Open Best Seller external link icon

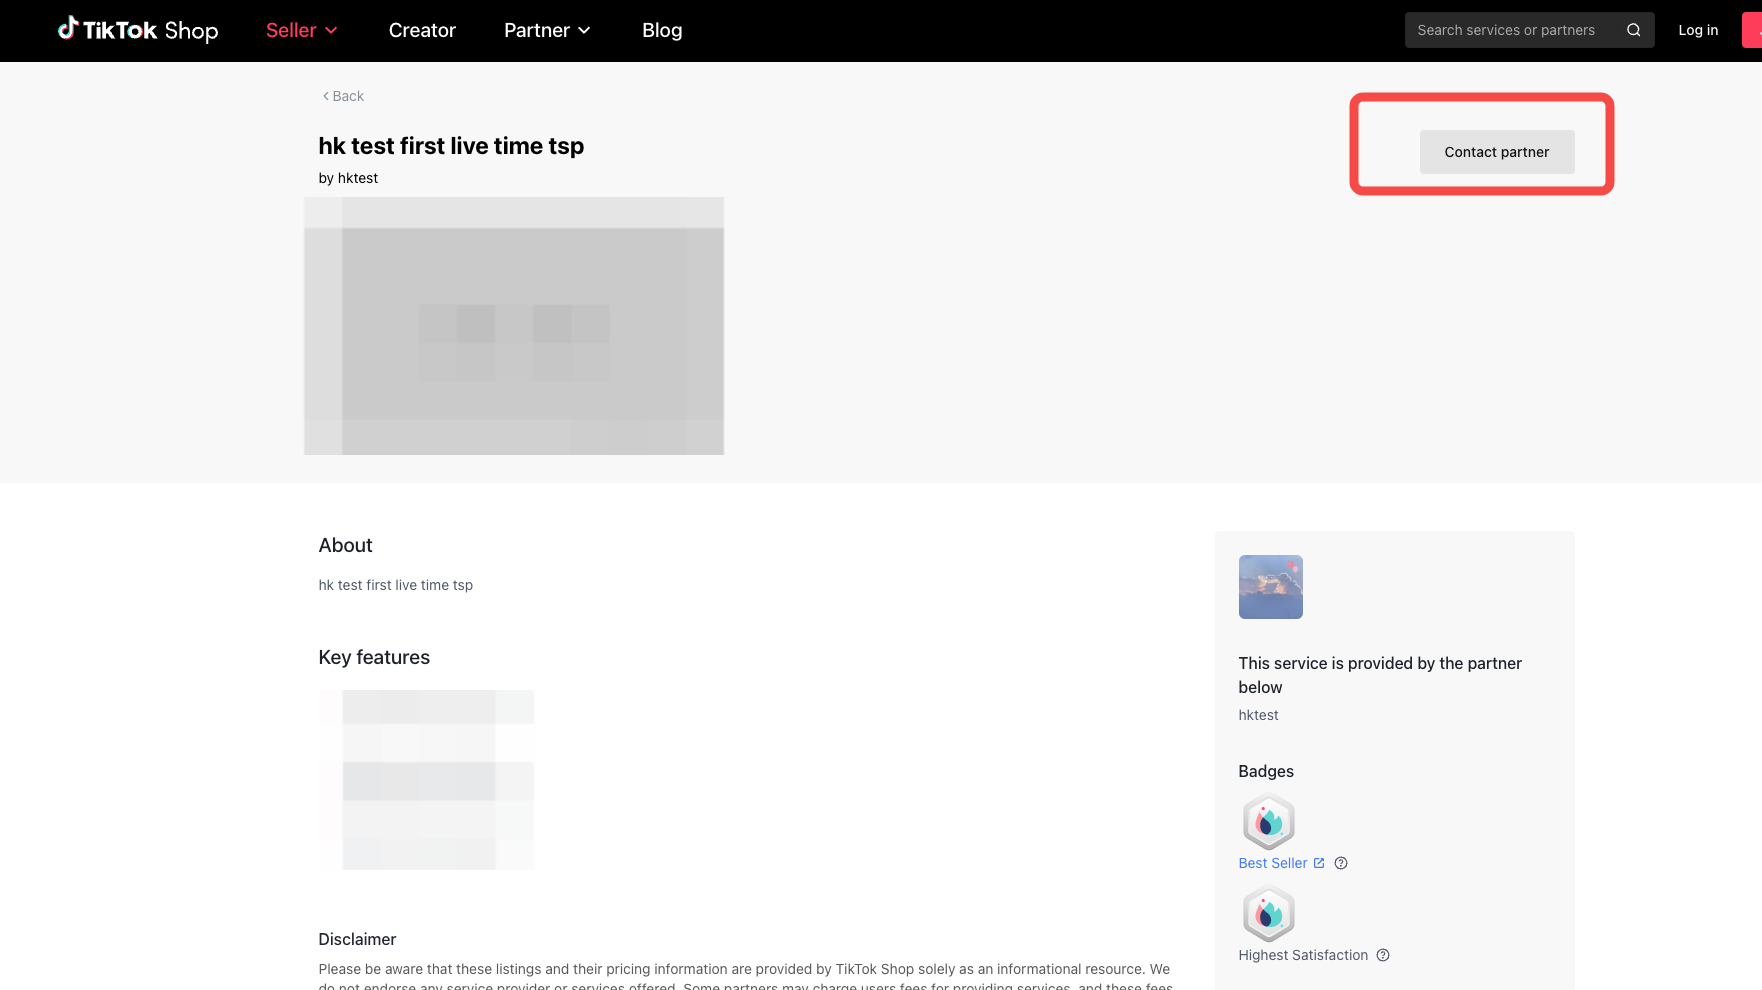coord(1319,863)
